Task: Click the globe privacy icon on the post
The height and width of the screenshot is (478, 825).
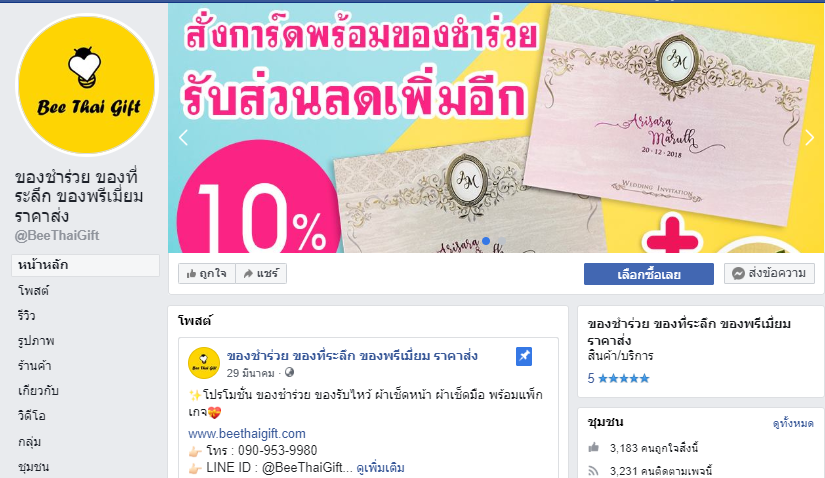Action: [289, 373]
